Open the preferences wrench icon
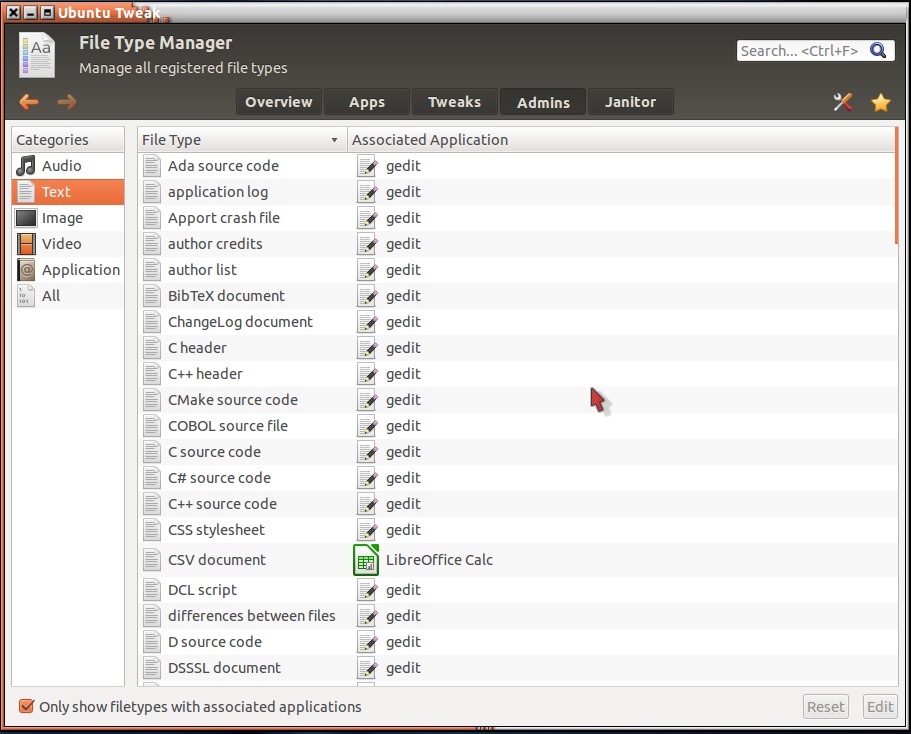 click(x=842, y=102)
